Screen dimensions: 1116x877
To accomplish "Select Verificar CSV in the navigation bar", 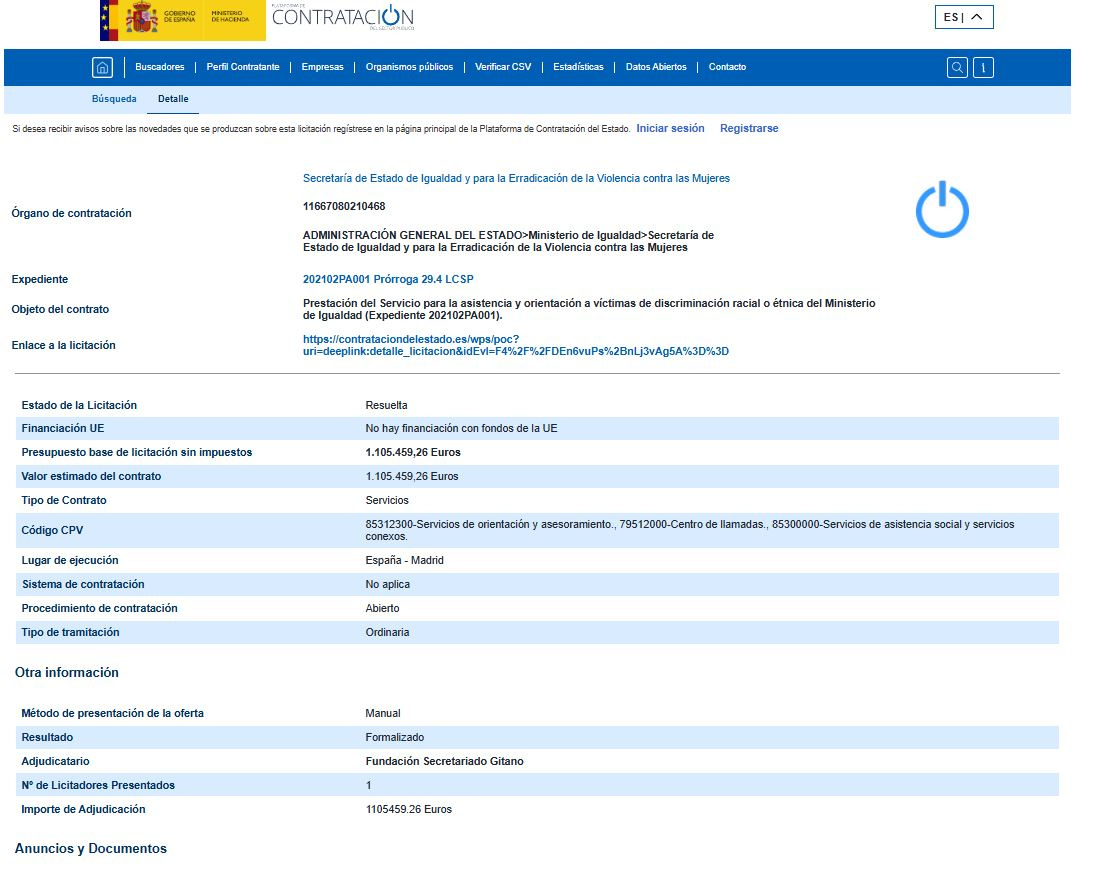I will 503,67.
